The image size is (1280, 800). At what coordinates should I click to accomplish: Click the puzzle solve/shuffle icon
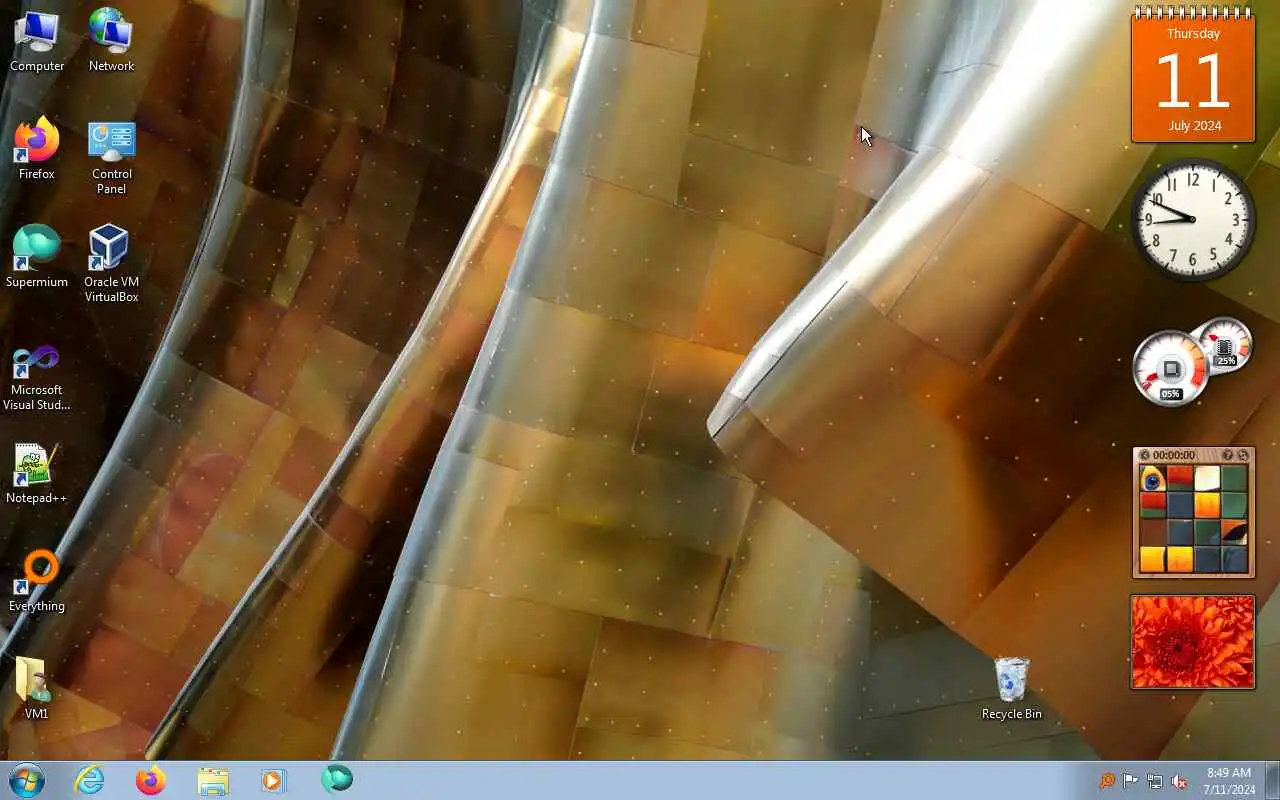click(1243, 455)
